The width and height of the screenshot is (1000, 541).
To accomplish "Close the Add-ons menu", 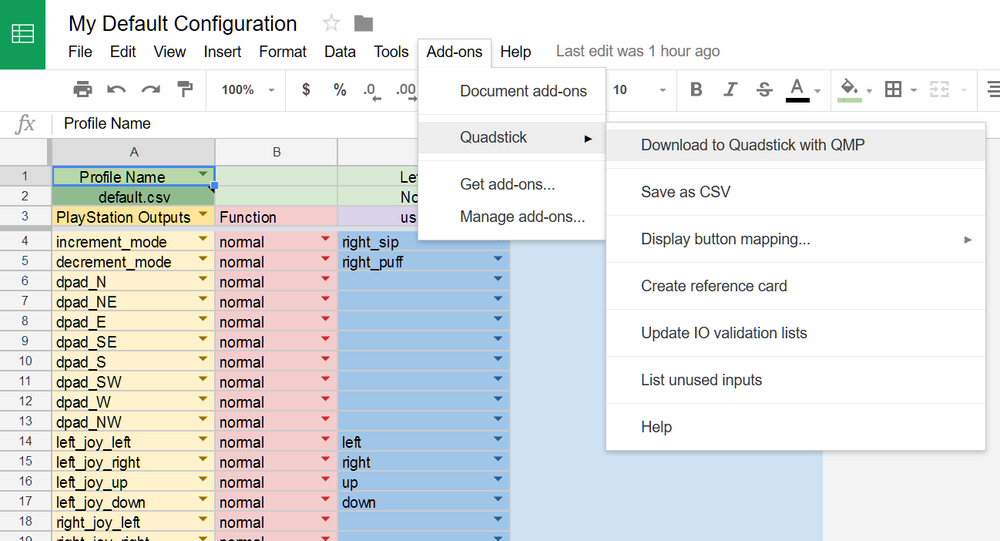I will coord(455,52).
